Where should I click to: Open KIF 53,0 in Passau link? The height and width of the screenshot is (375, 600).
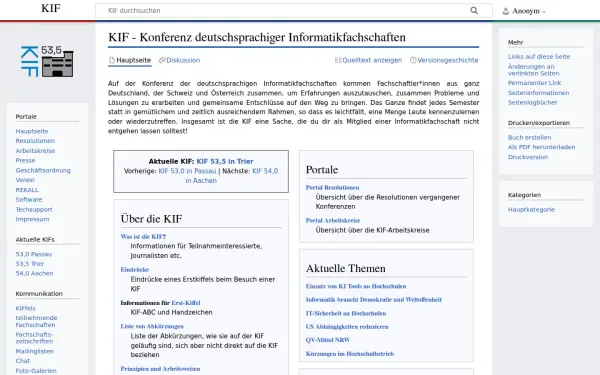tap(187, 171)
